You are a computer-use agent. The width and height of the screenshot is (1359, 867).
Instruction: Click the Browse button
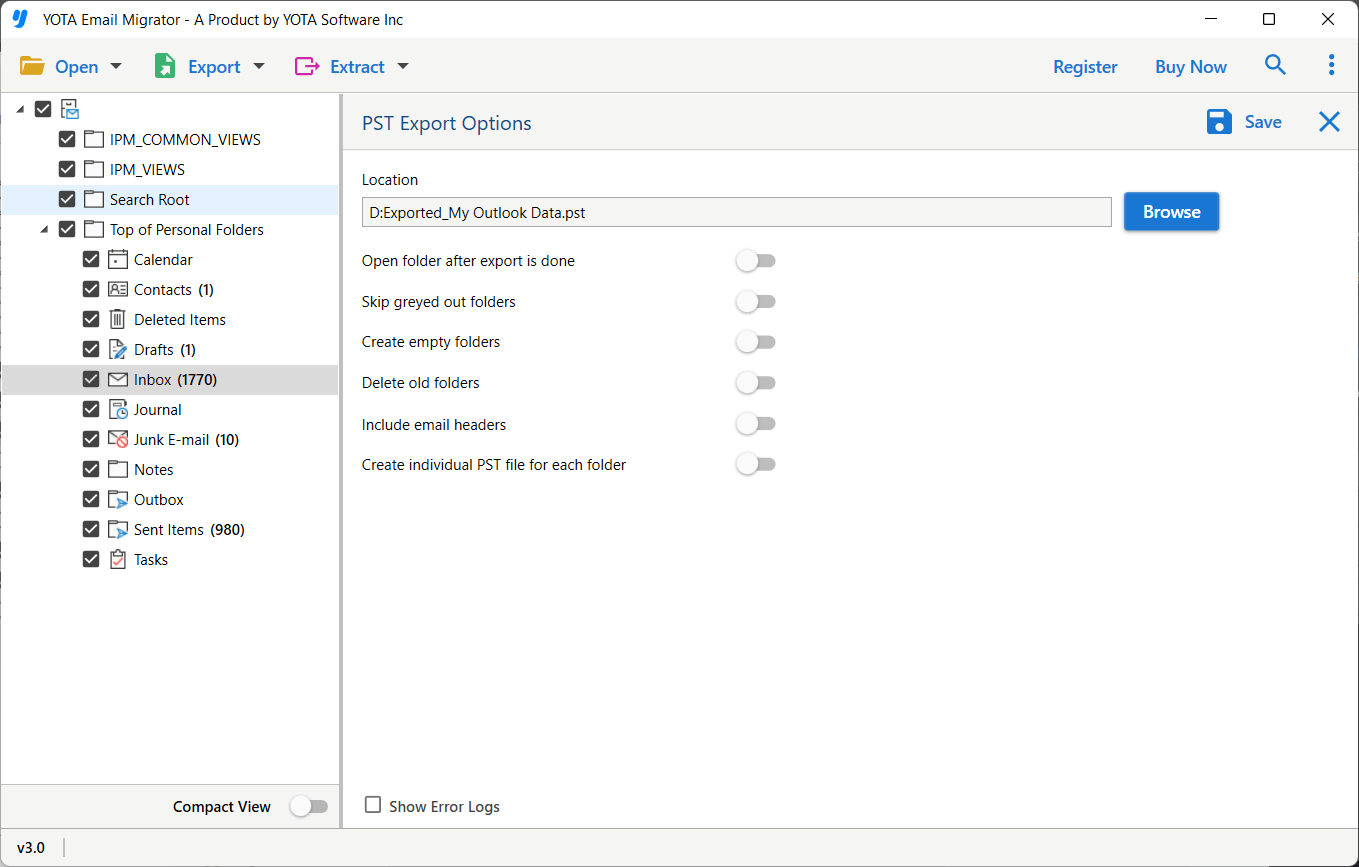tap(1171, 211)
